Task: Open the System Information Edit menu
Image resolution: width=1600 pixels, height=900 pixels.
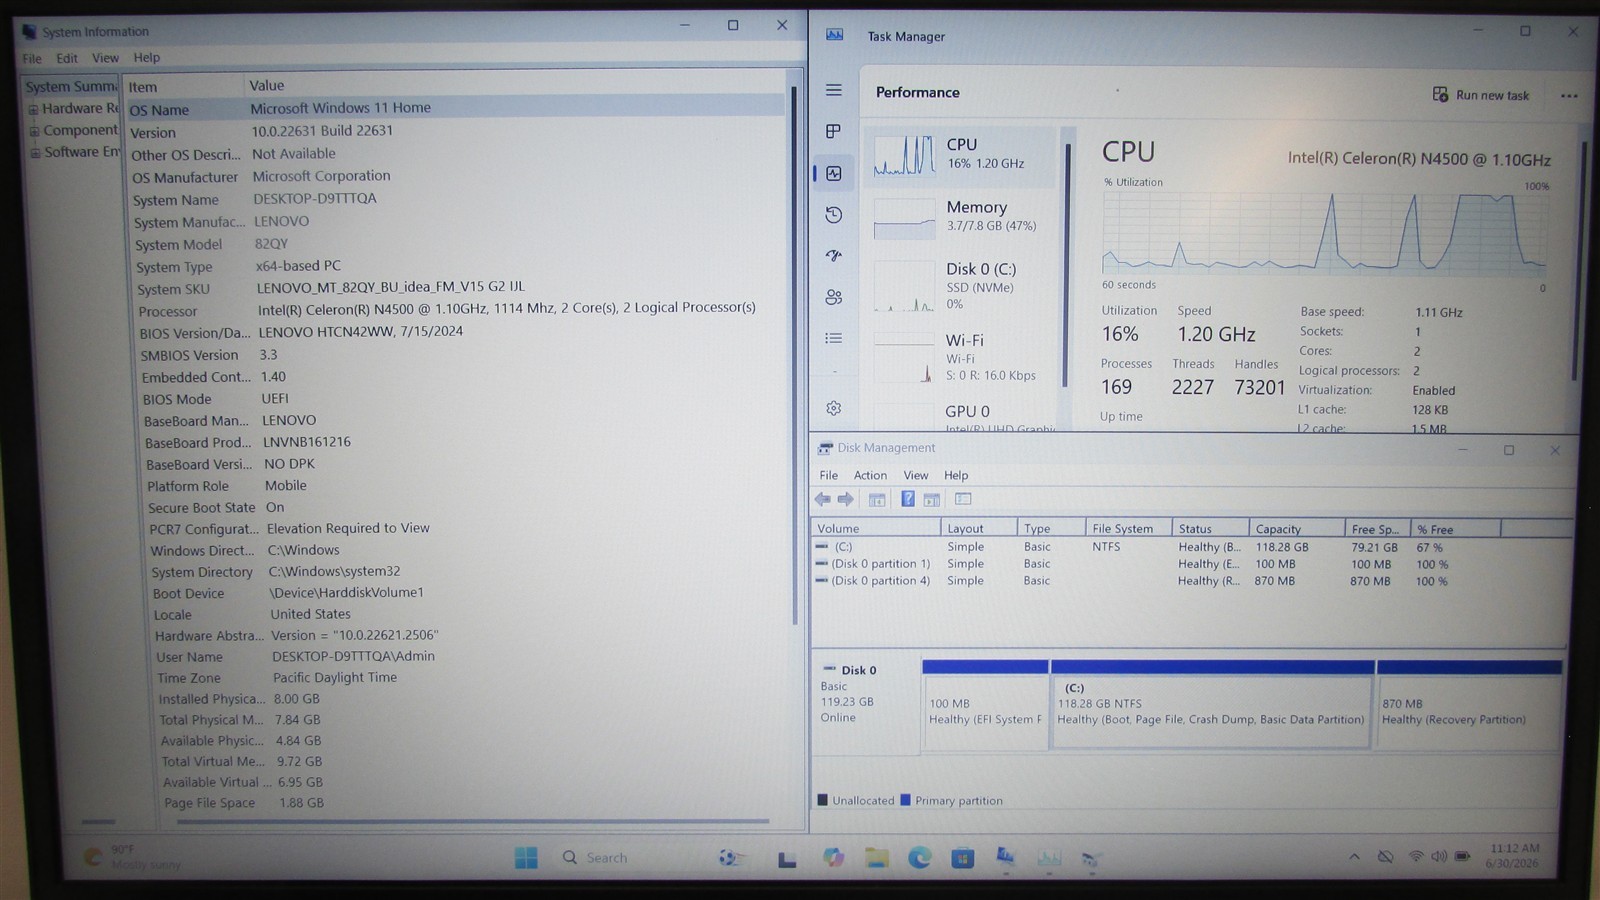Action: pos(67,58)
